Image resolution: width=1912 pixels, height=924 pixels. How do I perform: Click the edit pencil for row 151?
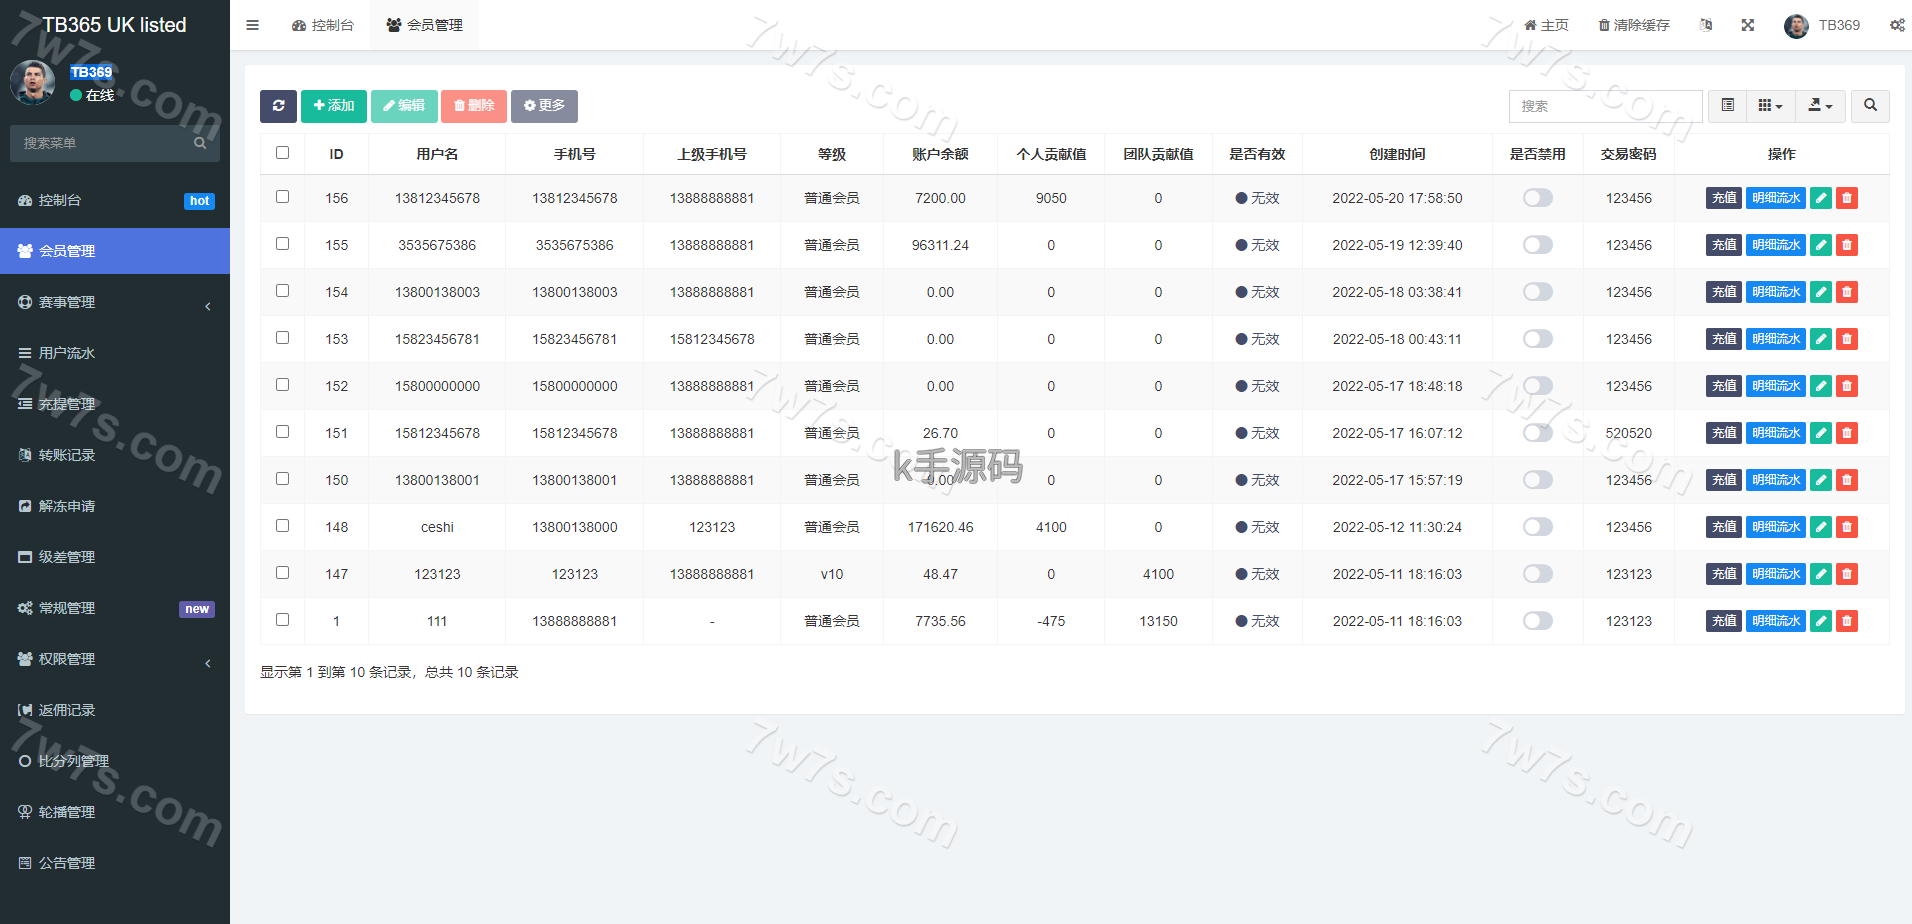pyautogui.click(x=1821, y=433)
